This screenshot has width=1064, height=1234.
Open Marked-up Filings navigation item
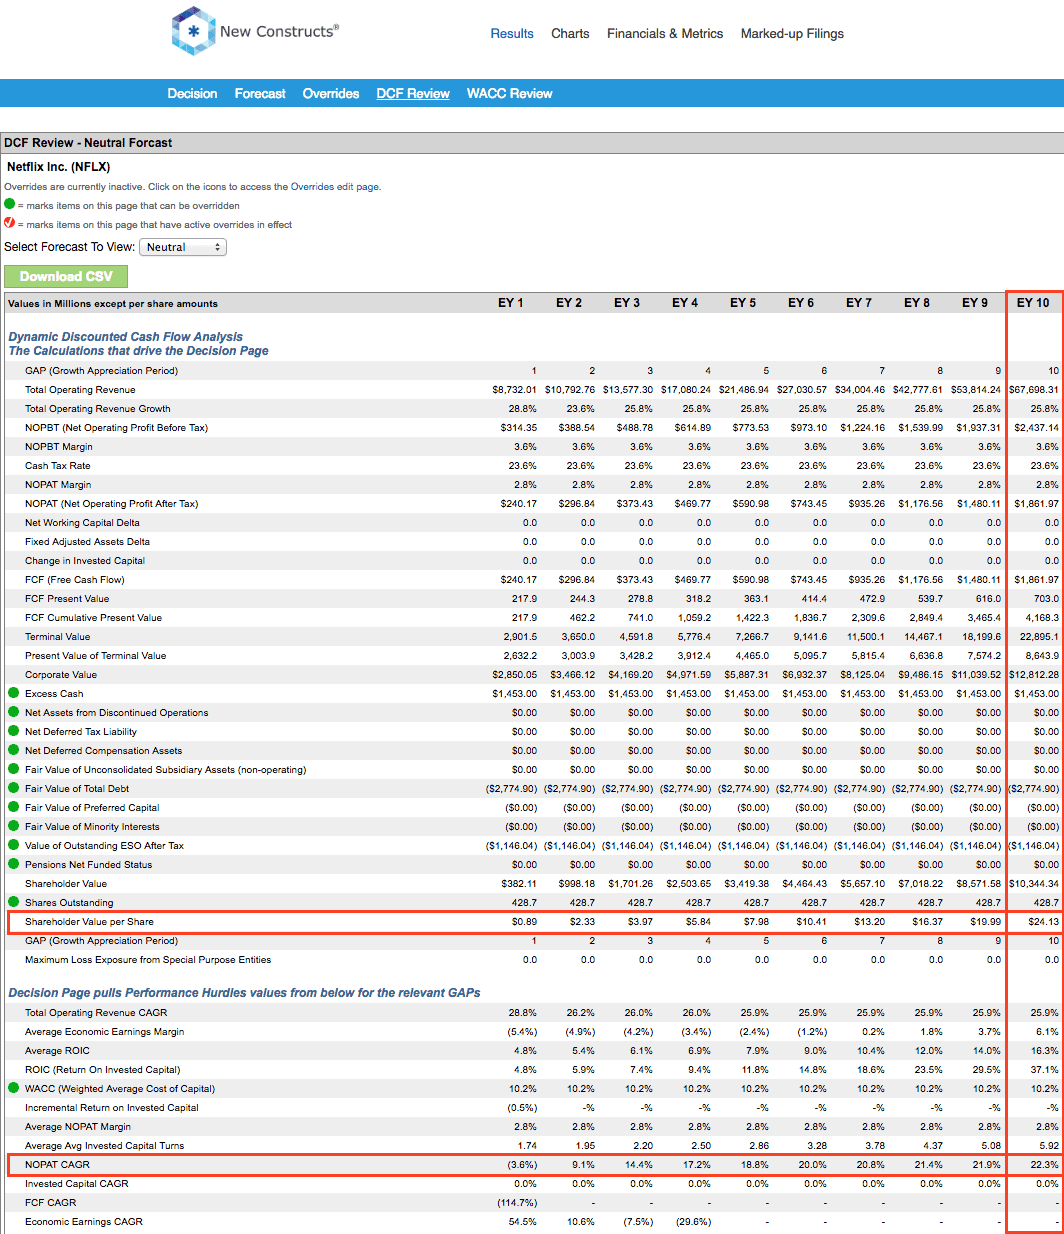792,33
